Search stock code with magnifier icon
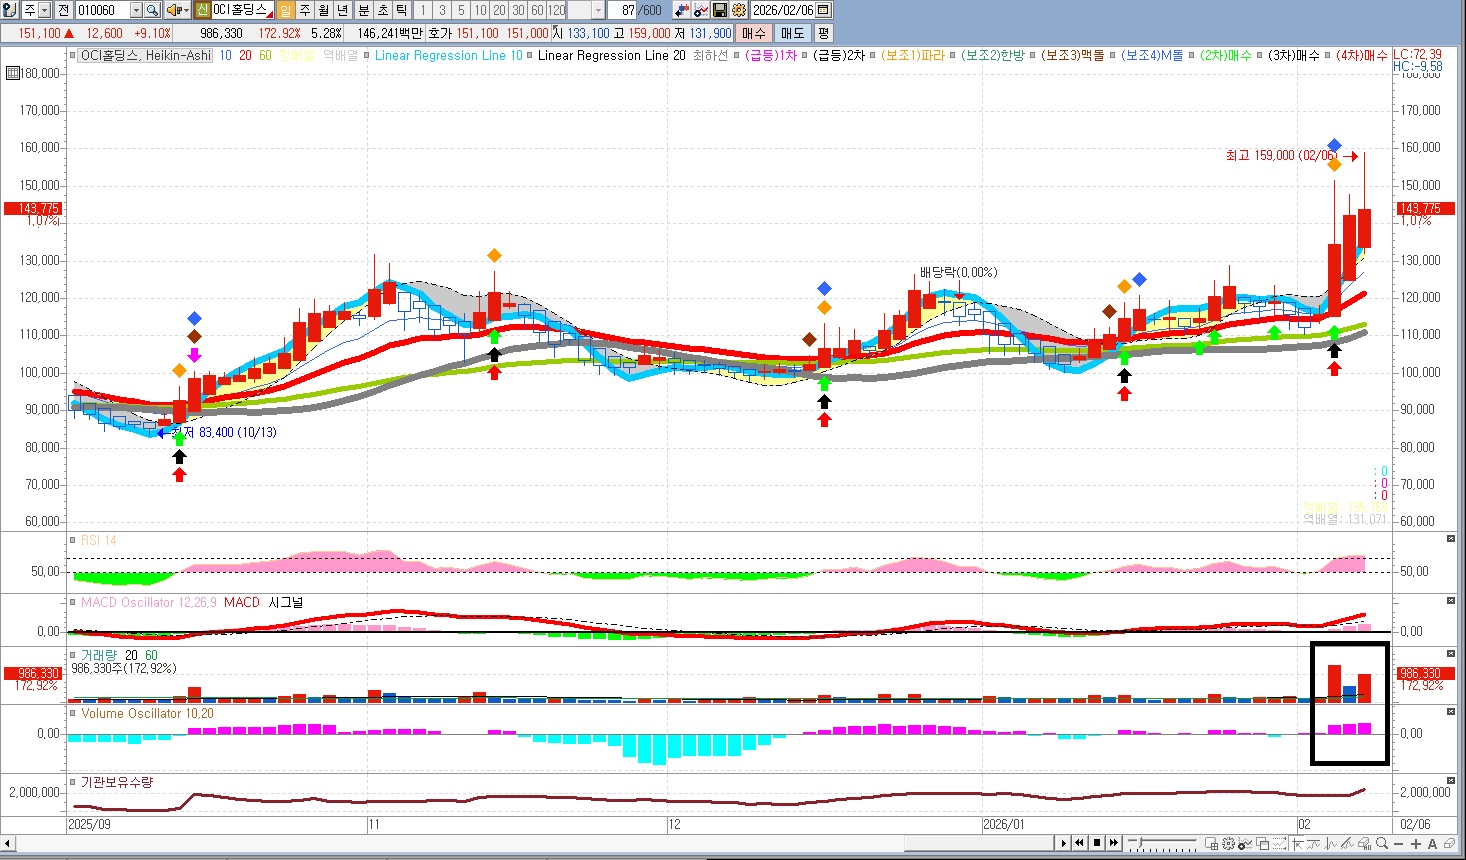 click(x=152, y=10)
